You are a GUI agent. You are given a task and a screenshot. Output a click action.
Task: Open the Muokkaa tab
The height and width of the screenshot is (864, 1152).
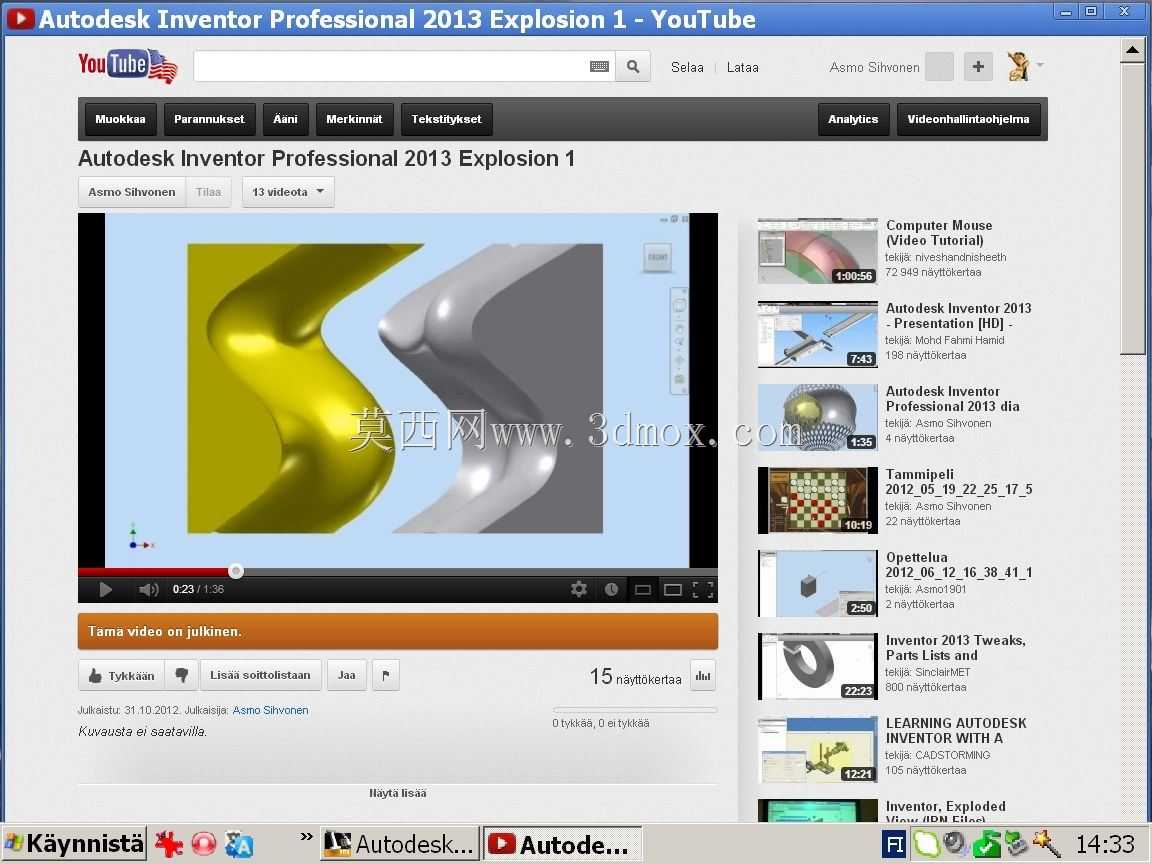click(120, 119)
